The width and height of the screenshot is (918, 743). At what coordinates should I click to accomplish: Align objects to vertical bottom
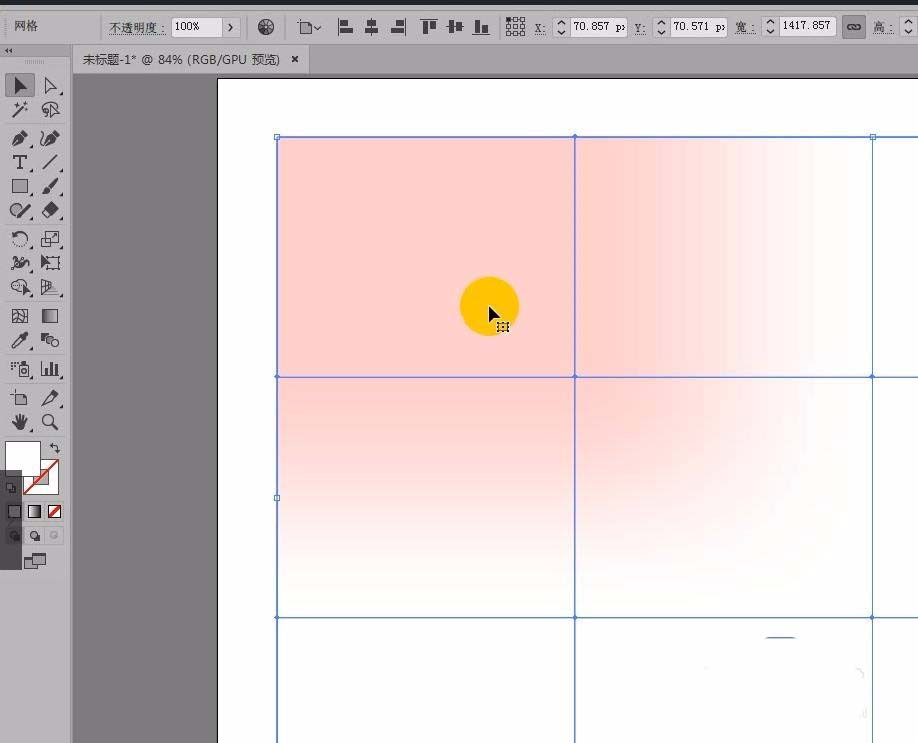pos(481,27)
